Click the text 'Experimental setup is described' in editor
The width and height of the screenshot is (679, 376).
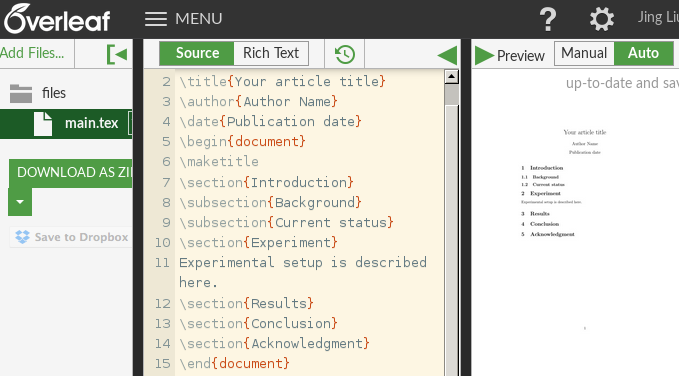(303, 263)
